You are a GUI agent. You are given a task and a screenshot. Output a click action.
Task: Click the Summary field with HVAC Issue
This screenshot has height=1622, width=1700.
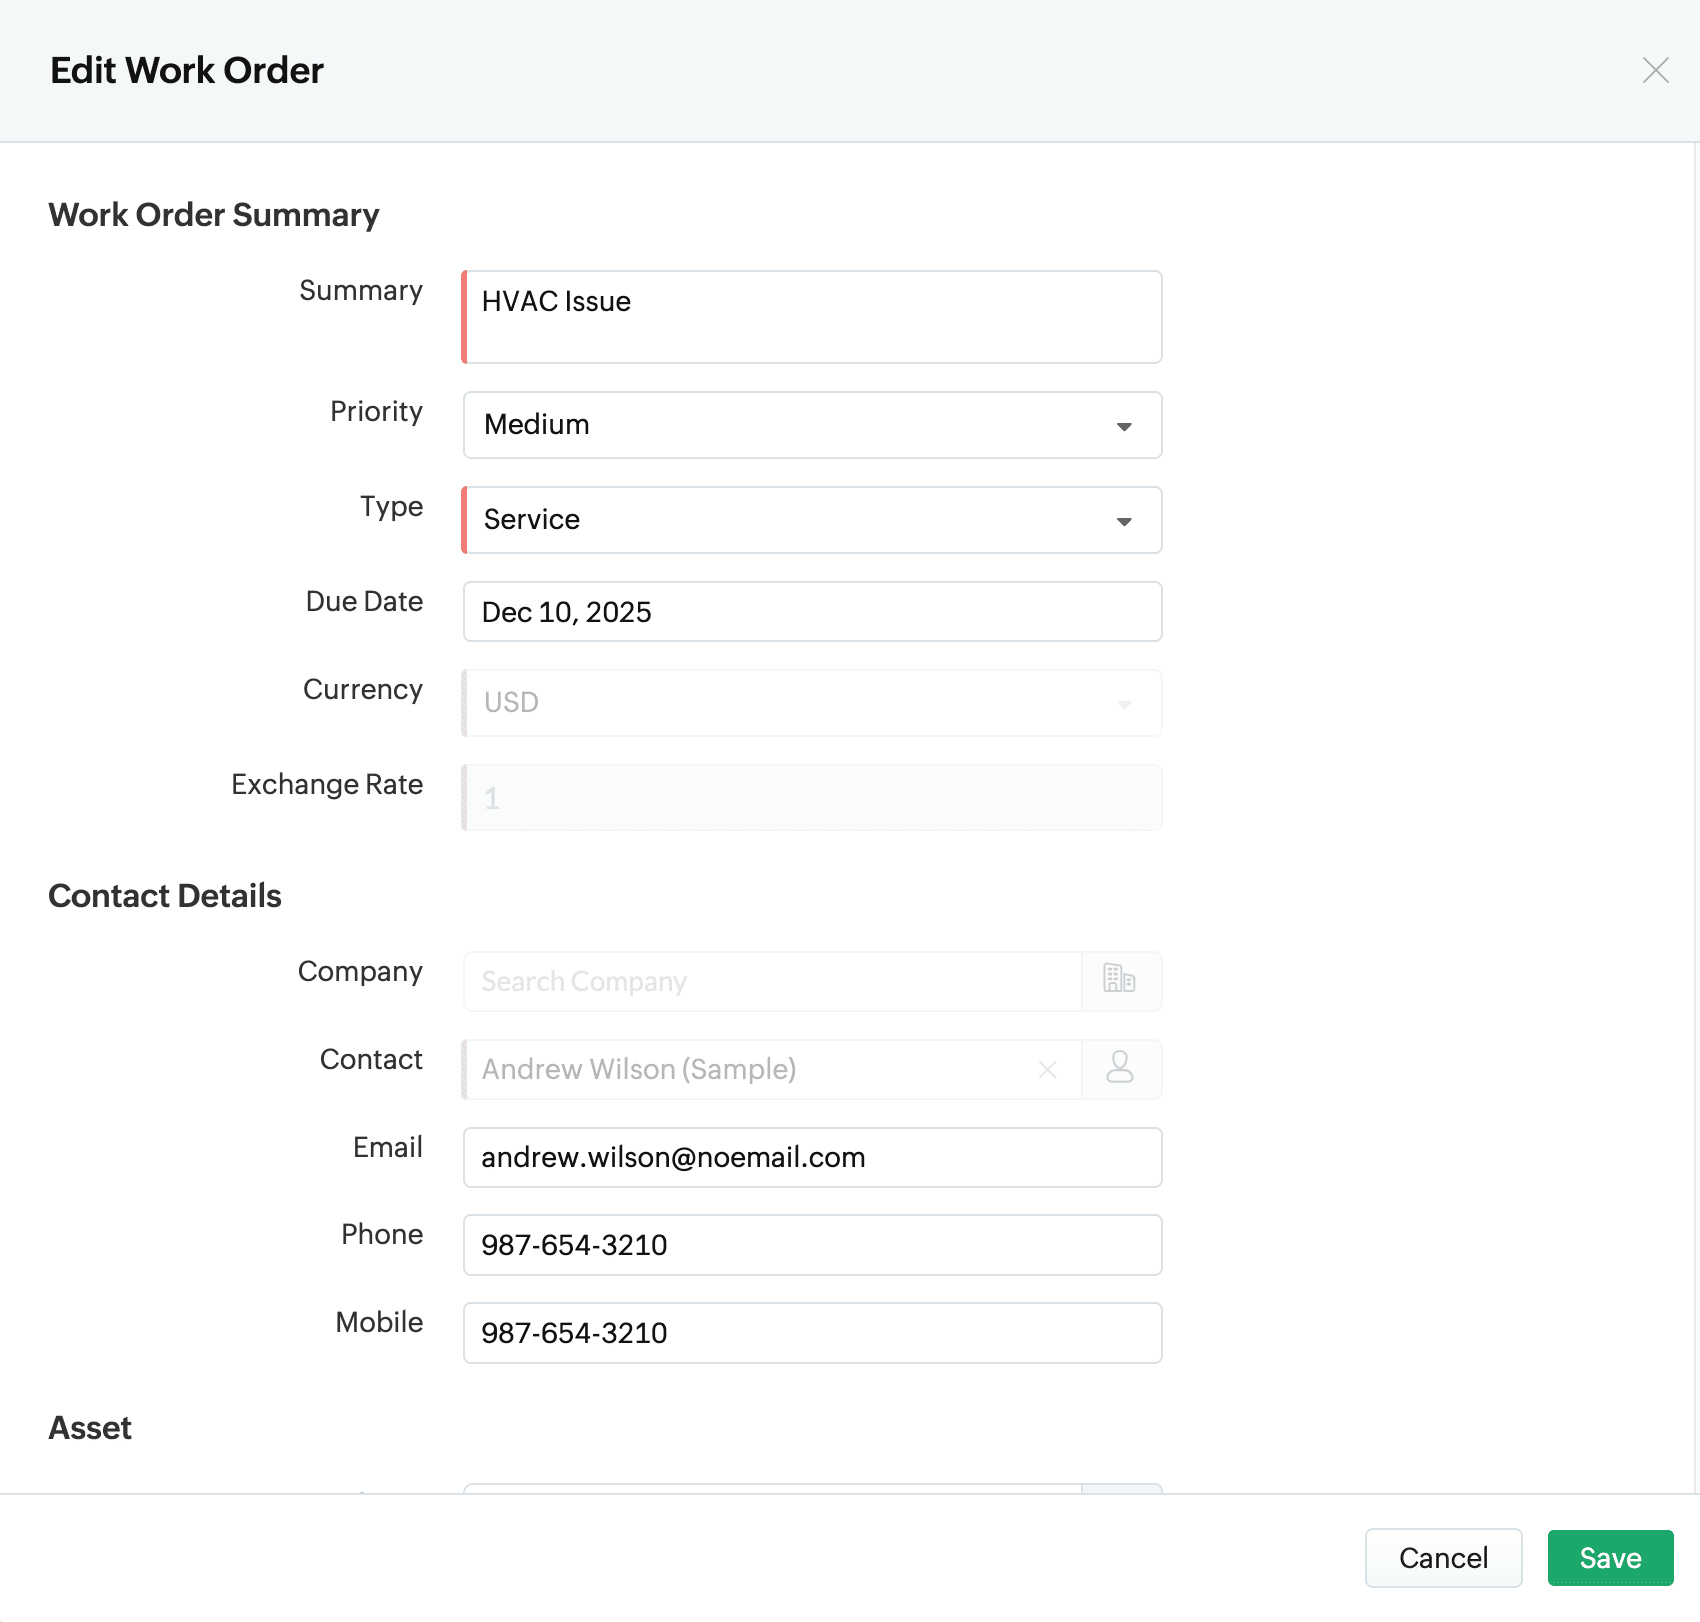tap(812, 316)
